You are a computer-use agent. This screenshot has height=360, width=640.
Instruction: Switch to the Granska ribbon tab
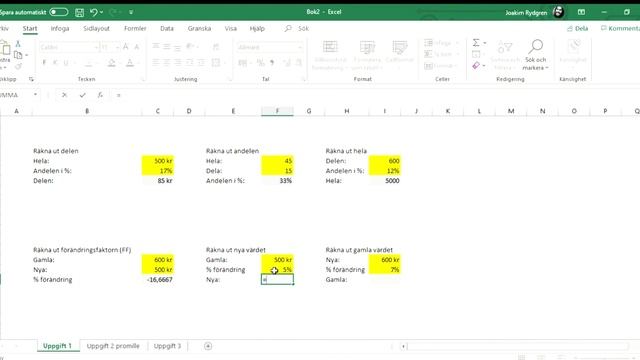click(x=199, y=29)
